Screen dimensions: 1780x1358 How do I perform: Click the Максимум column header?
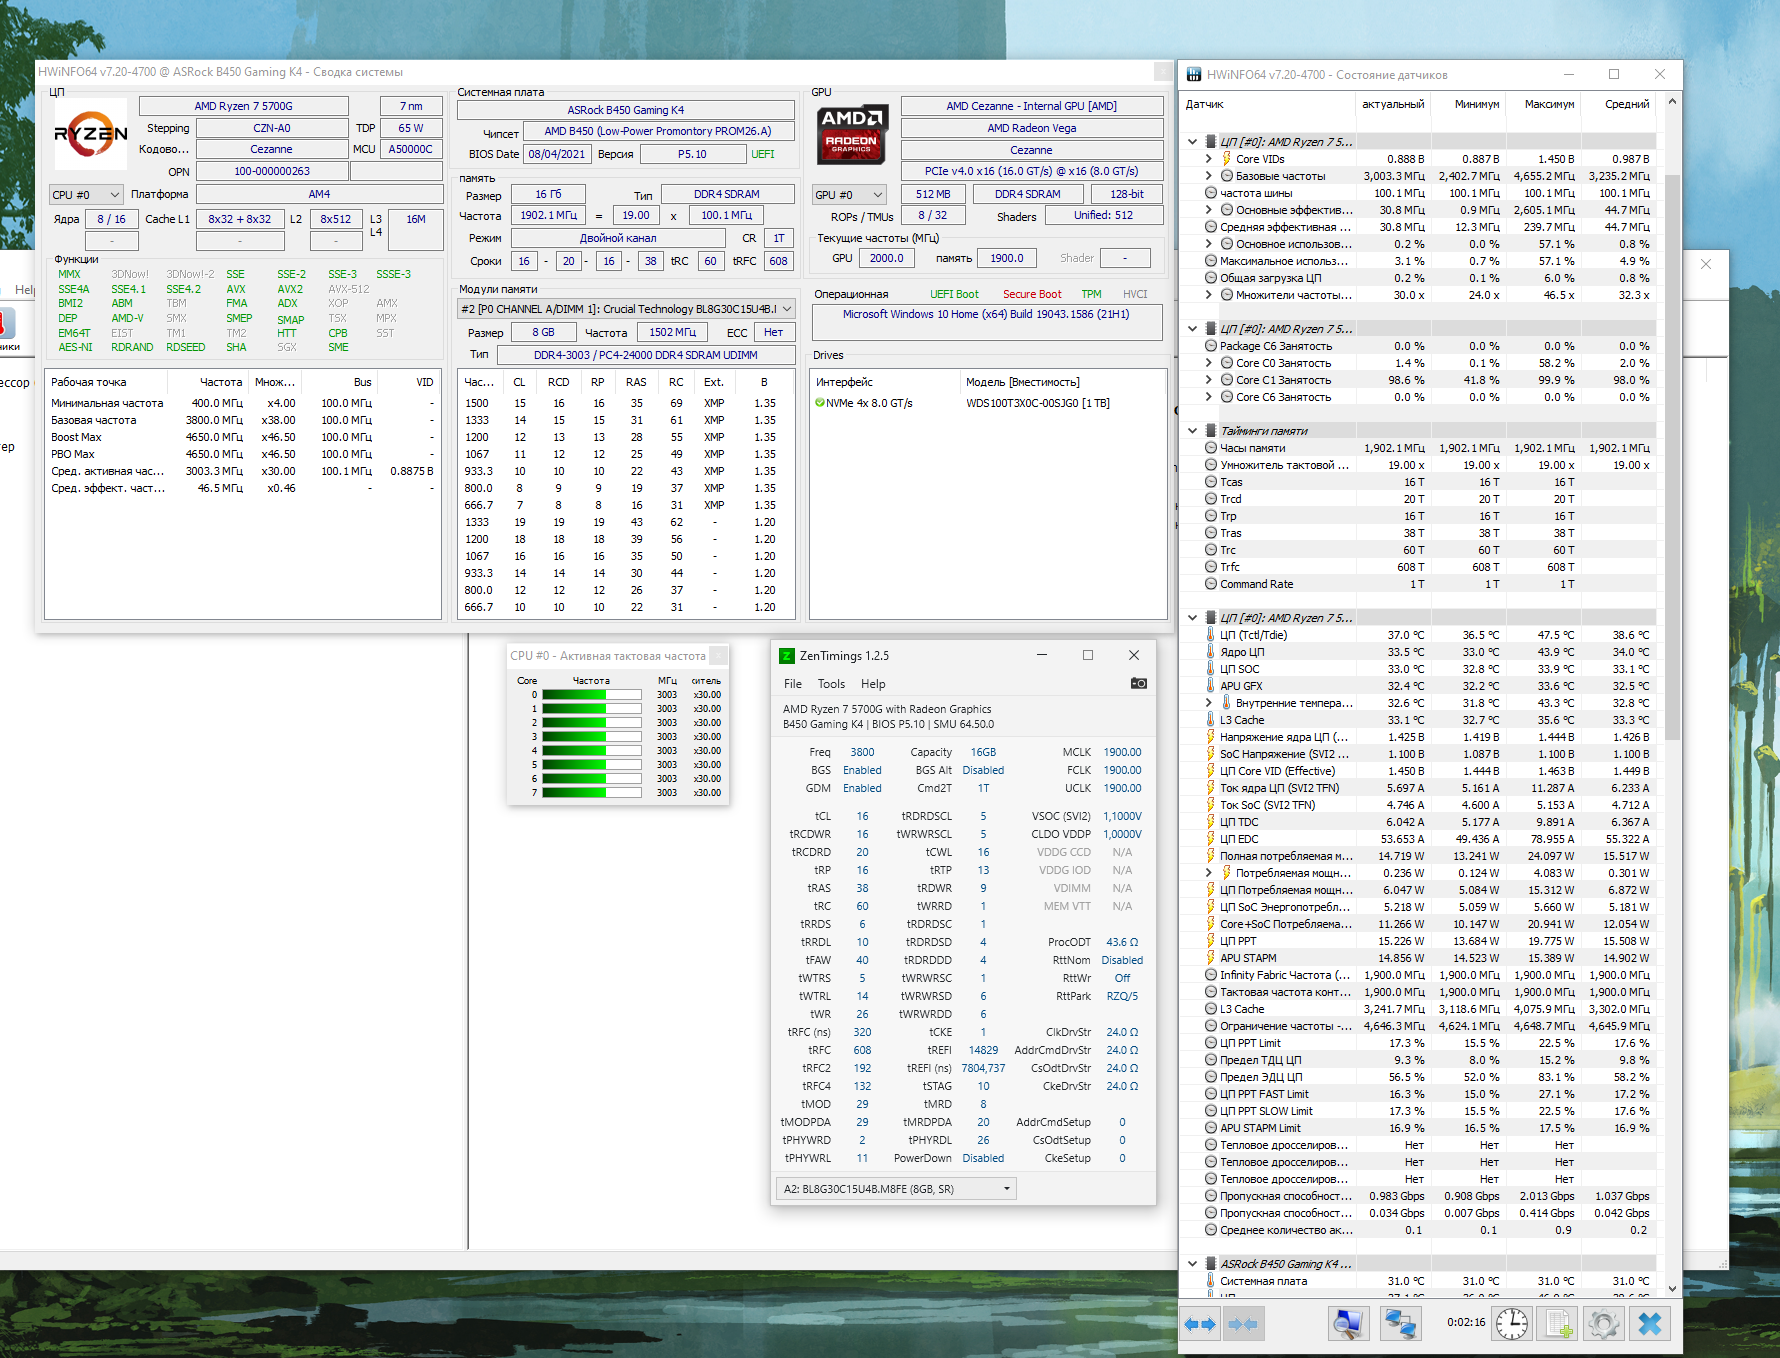(1548, 104)
